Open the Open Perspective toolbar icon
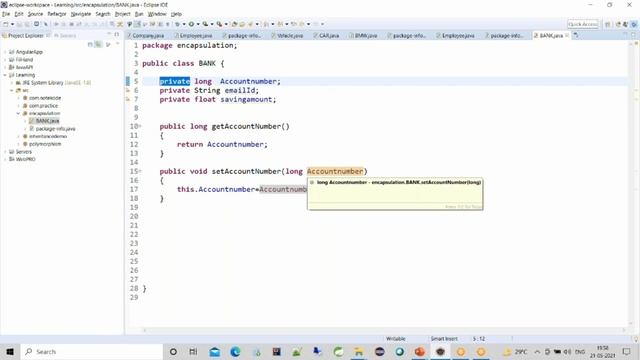The image size is (640, 360). pos(608,24)
